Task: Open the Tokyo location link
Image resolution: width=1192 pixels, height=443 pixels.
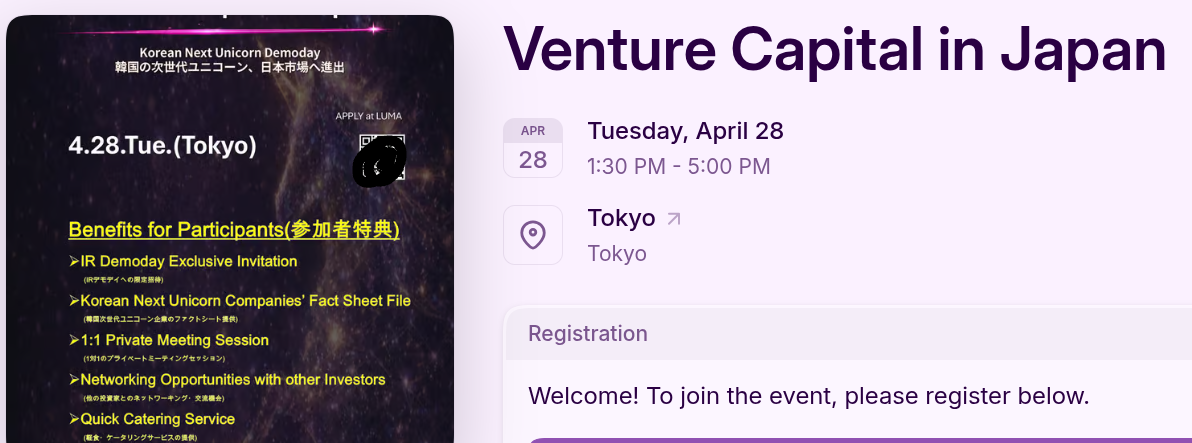Action: click(622, 218)
